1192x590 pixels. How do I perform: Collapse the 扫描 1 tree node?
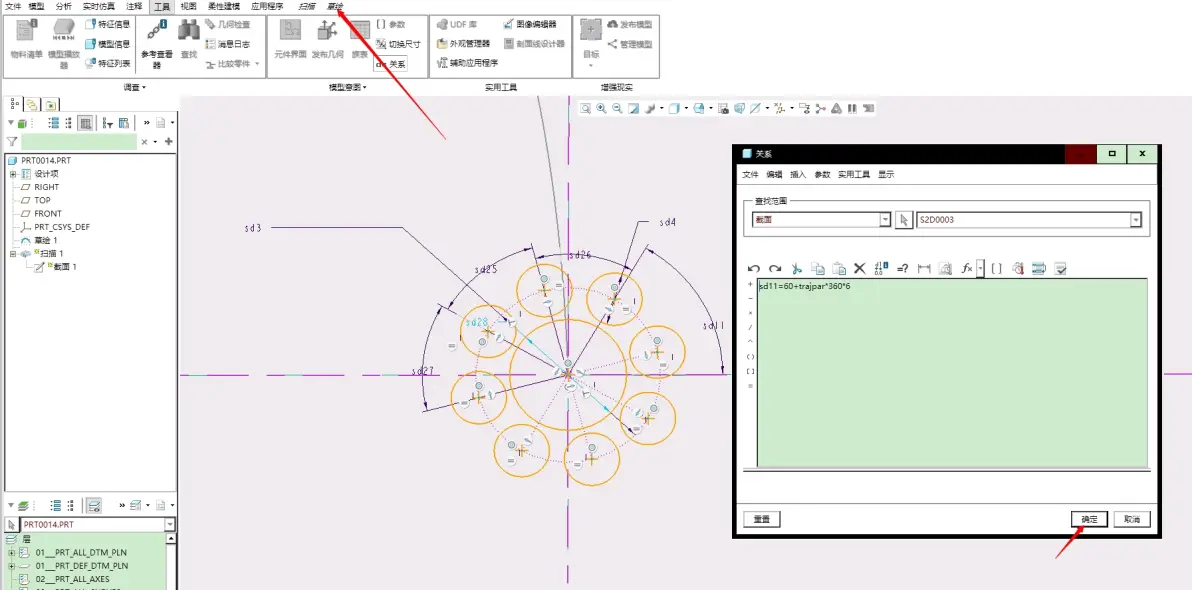point(13,254)
